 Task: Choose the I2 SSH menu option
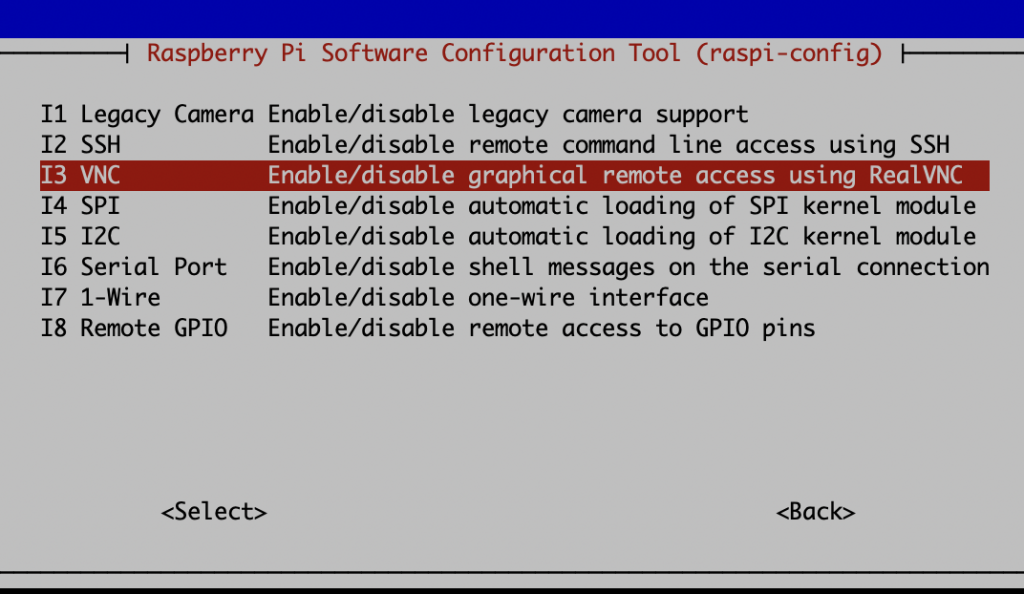515,145
